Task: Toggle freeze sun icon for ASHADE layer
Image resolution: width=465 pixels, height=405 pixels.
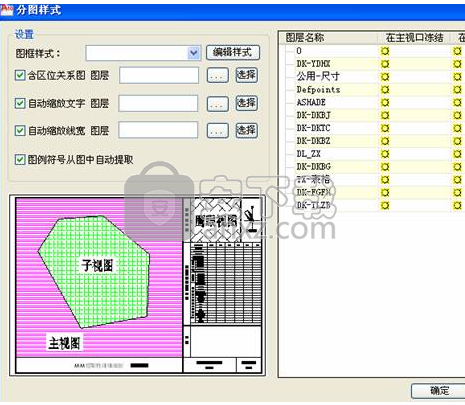Action: tap(385, 102)
